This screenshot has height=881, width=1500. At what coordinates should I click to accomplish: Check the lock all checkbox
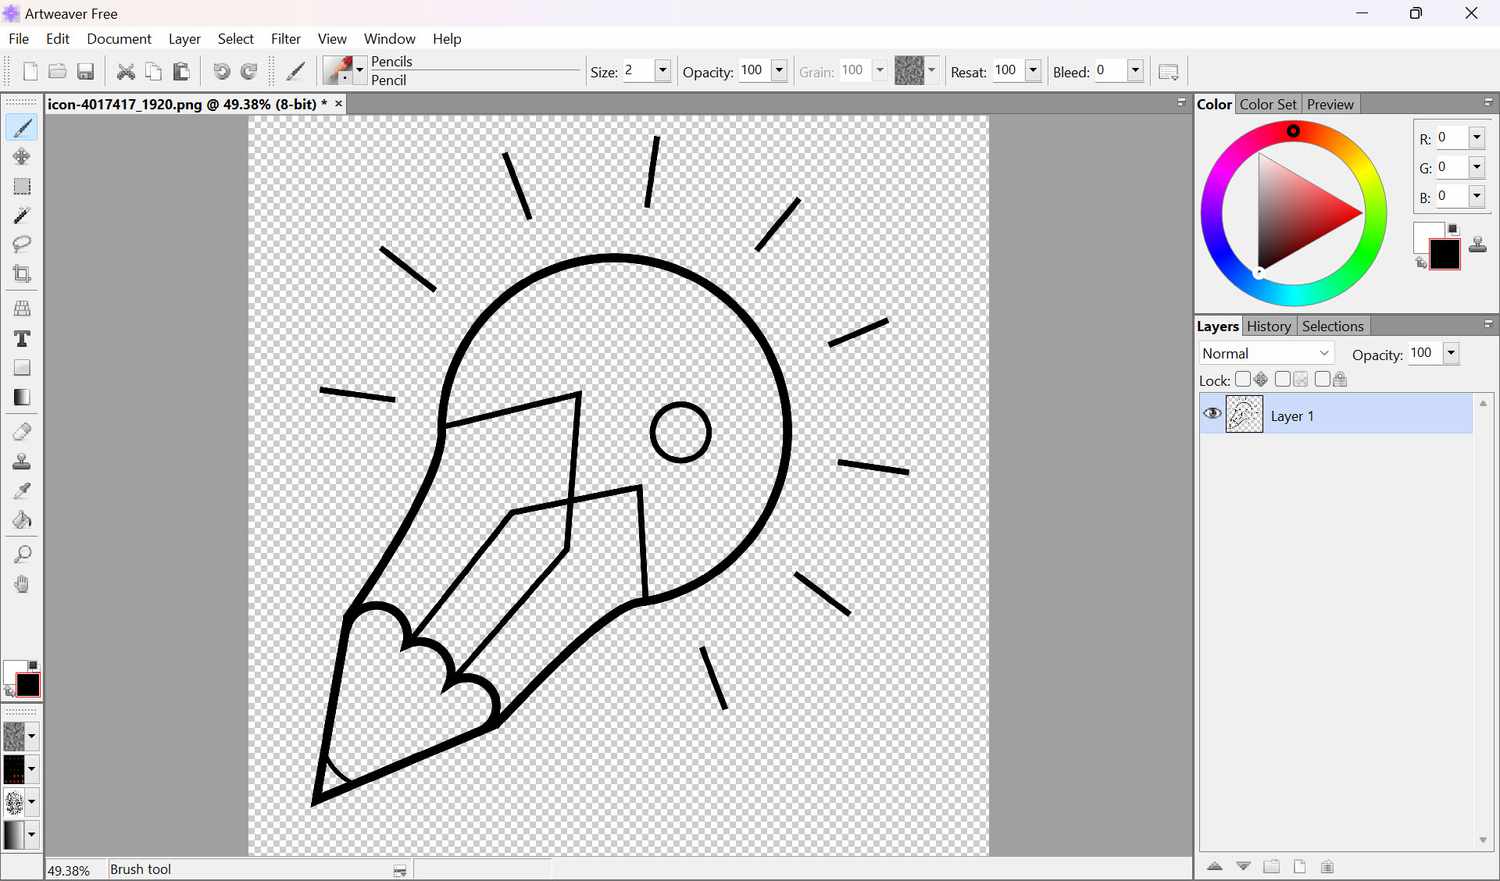click(x=1323, y=379)
